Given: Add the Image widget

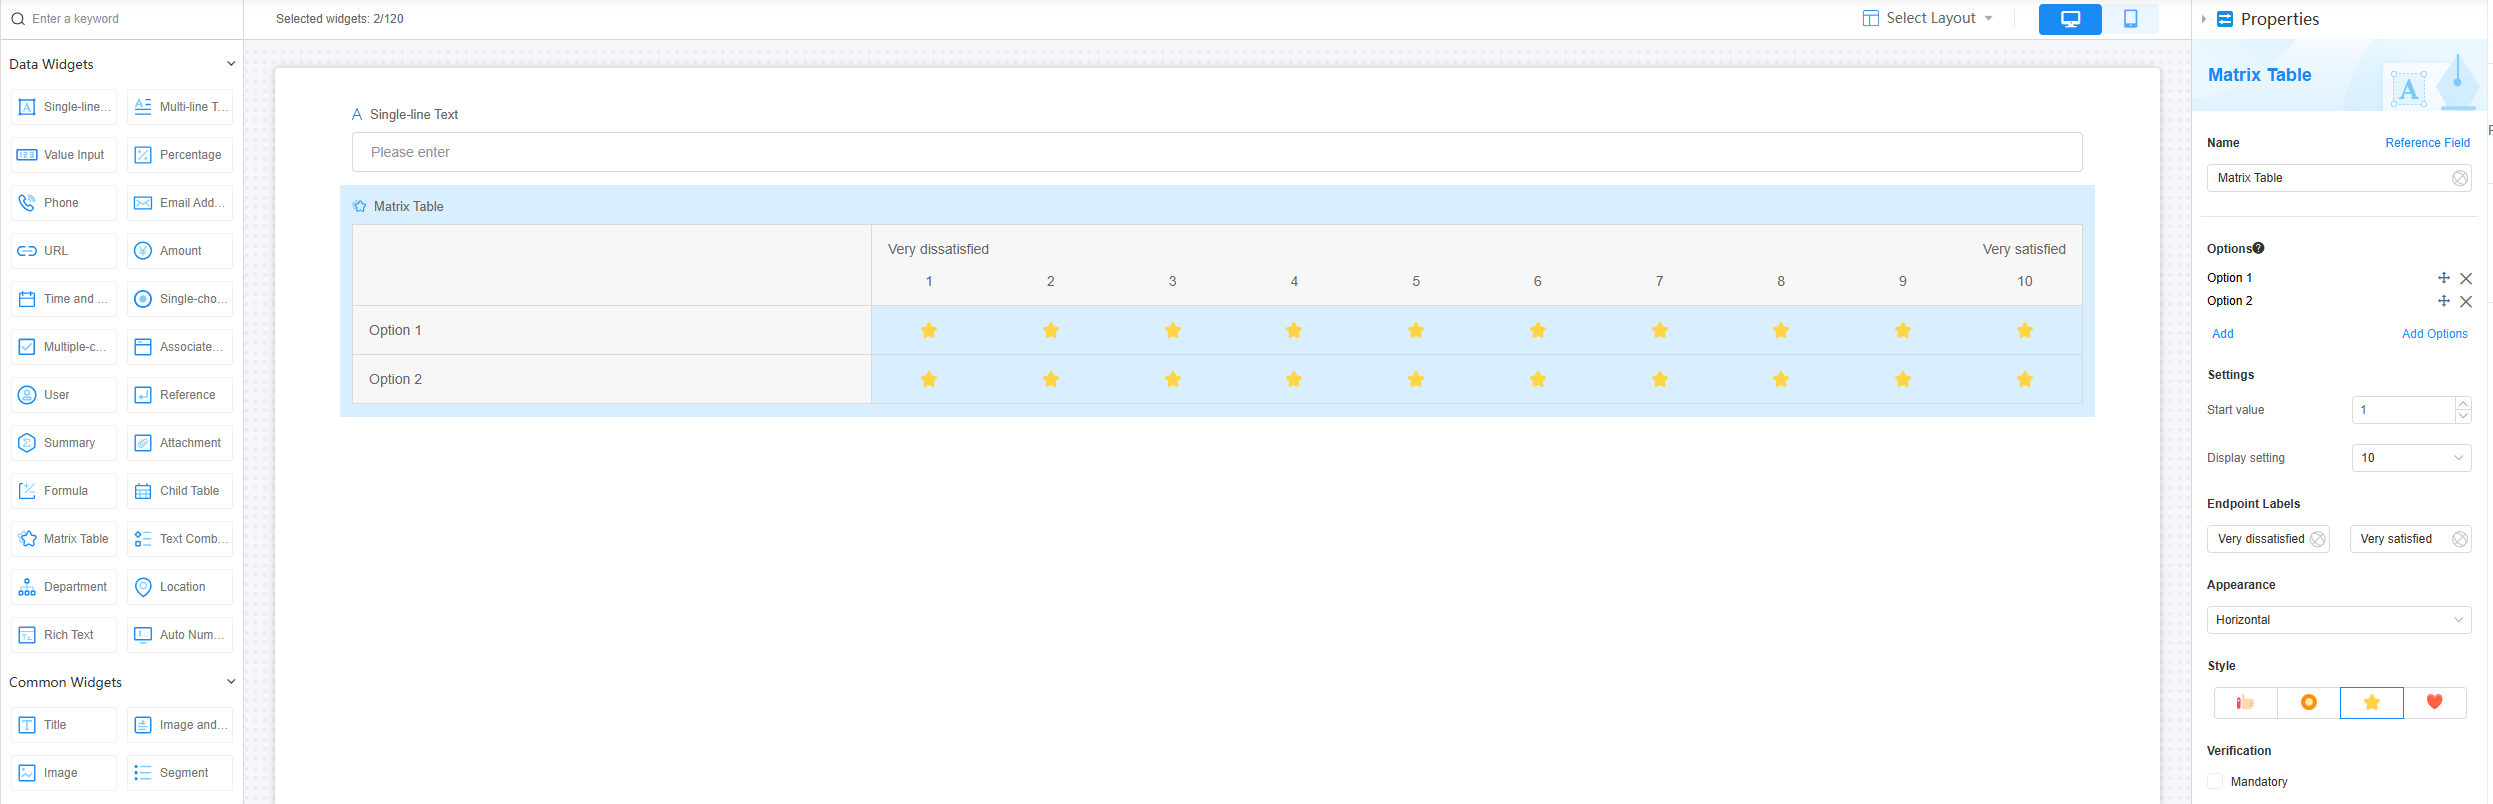Looking at the screenshot, I should (64, 773).
